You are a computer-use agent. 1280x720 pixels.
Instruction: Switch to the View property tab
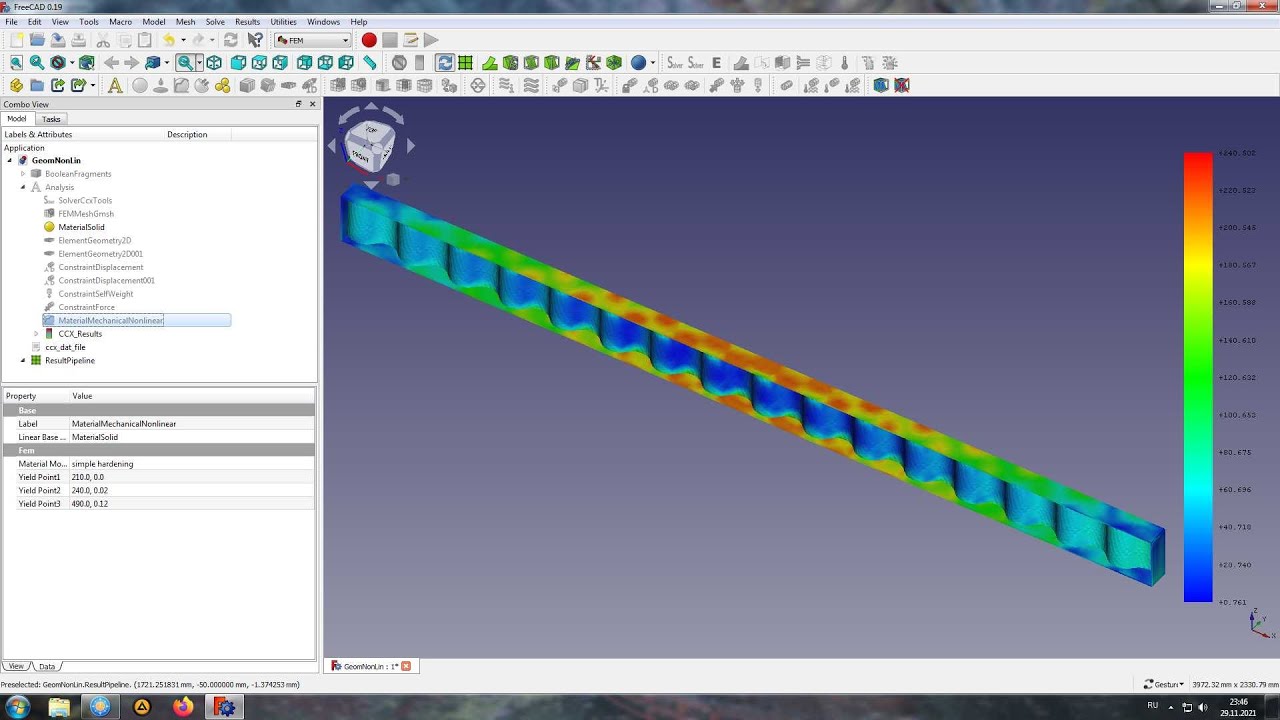point(16,666)
